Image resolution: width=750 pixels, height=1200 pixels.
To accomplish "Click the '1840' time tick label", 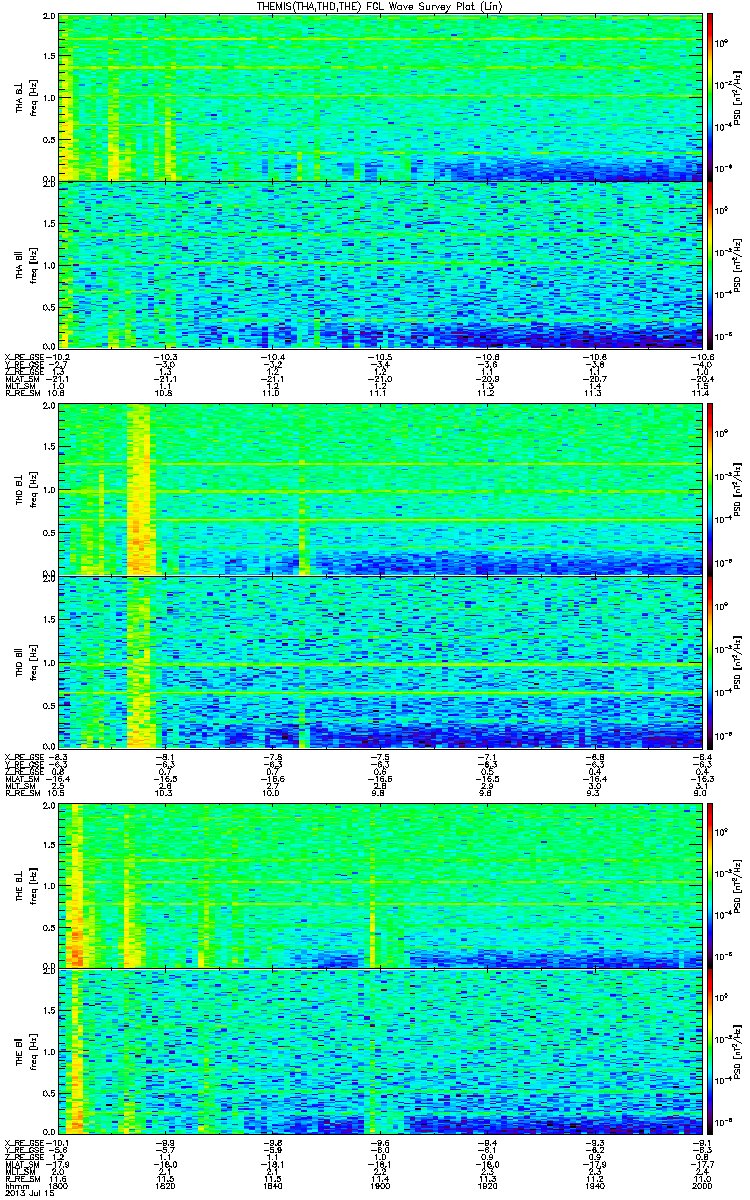I will (273, 1185).
